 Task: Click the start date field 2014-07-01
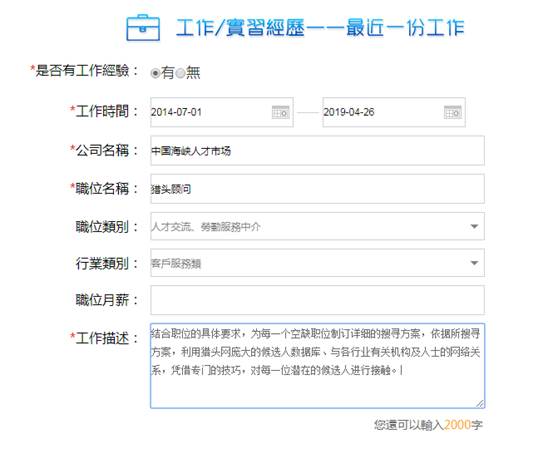pos(222,112)
